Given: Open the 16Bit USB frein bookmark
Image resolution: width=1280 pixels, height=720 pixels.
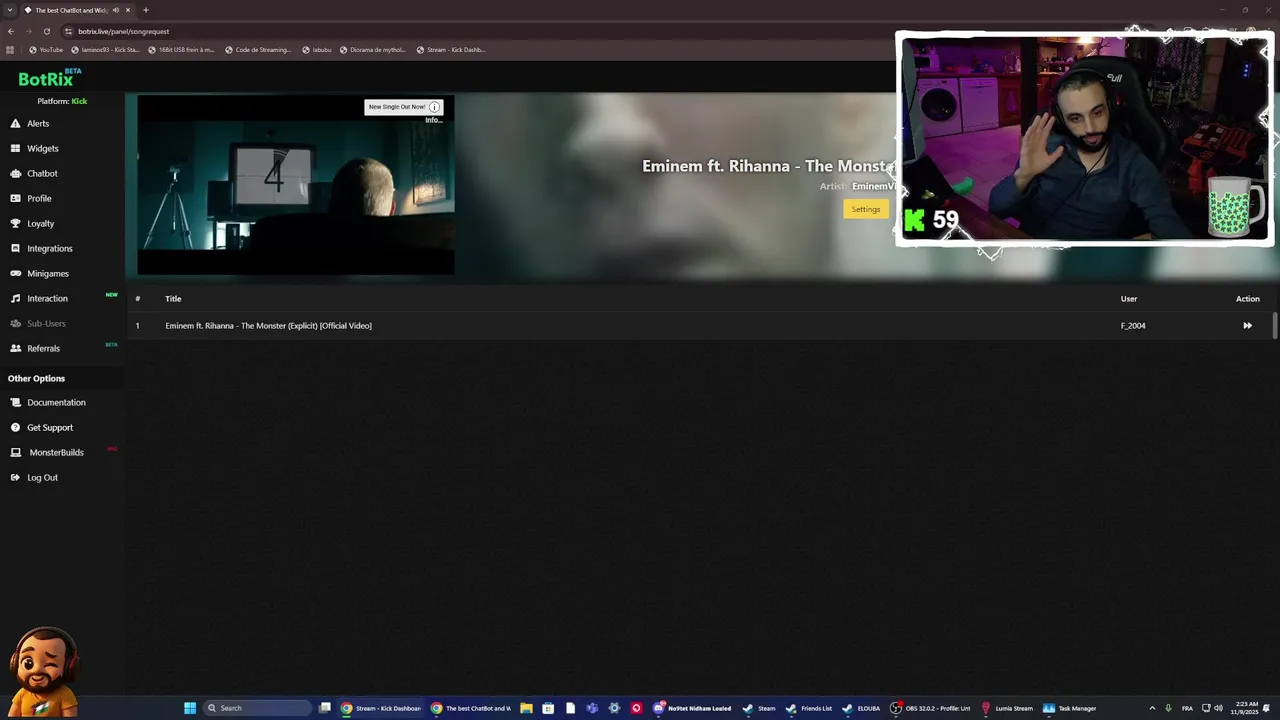Looking at the screenshot, I should coord(181,50).
